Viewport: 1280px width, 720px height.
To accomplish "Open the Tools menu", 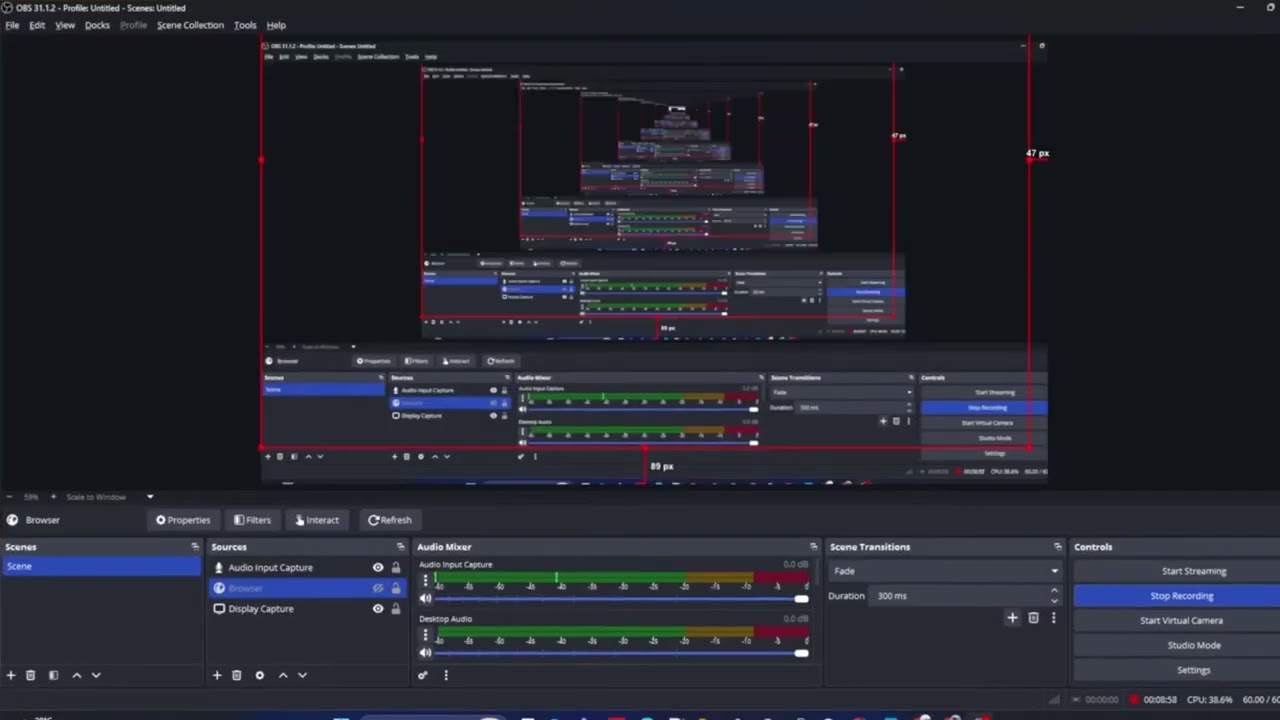I will click(245, 25).
